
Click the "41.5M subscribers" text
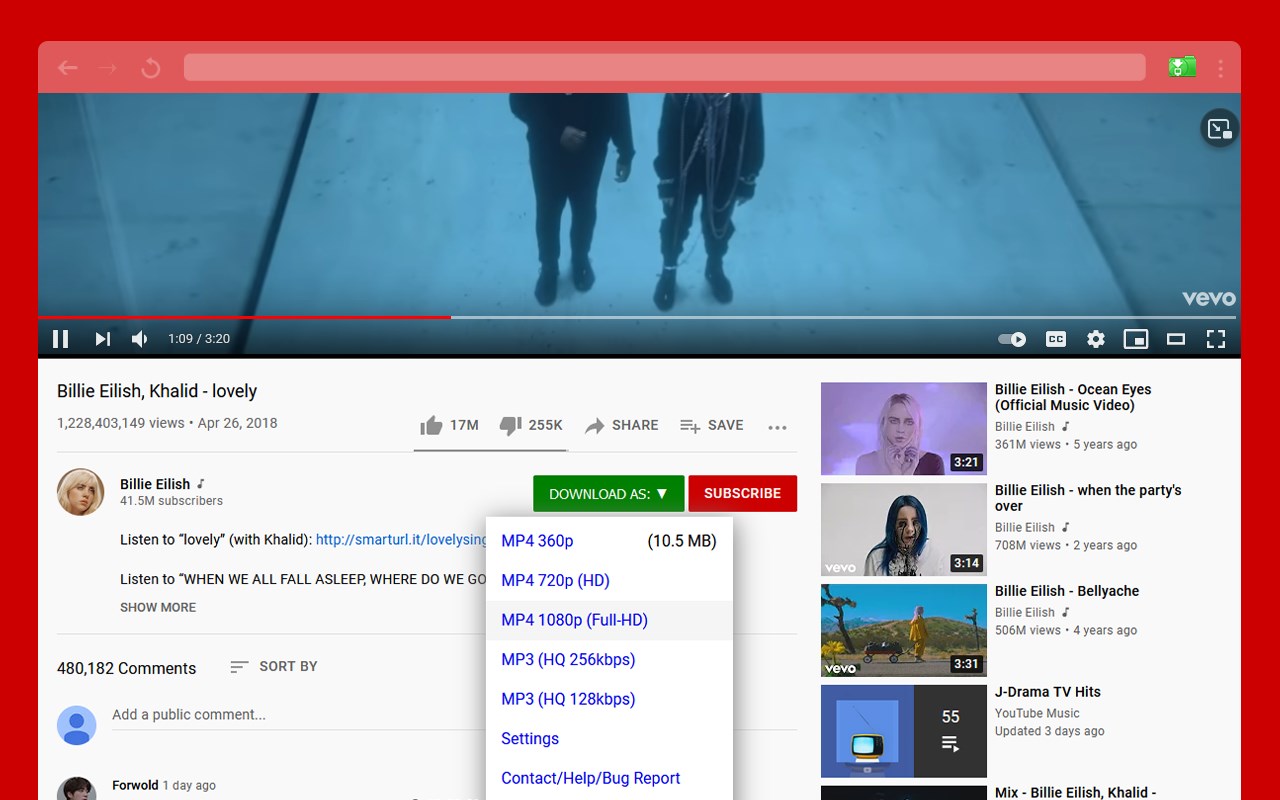[x=171, y=501]
